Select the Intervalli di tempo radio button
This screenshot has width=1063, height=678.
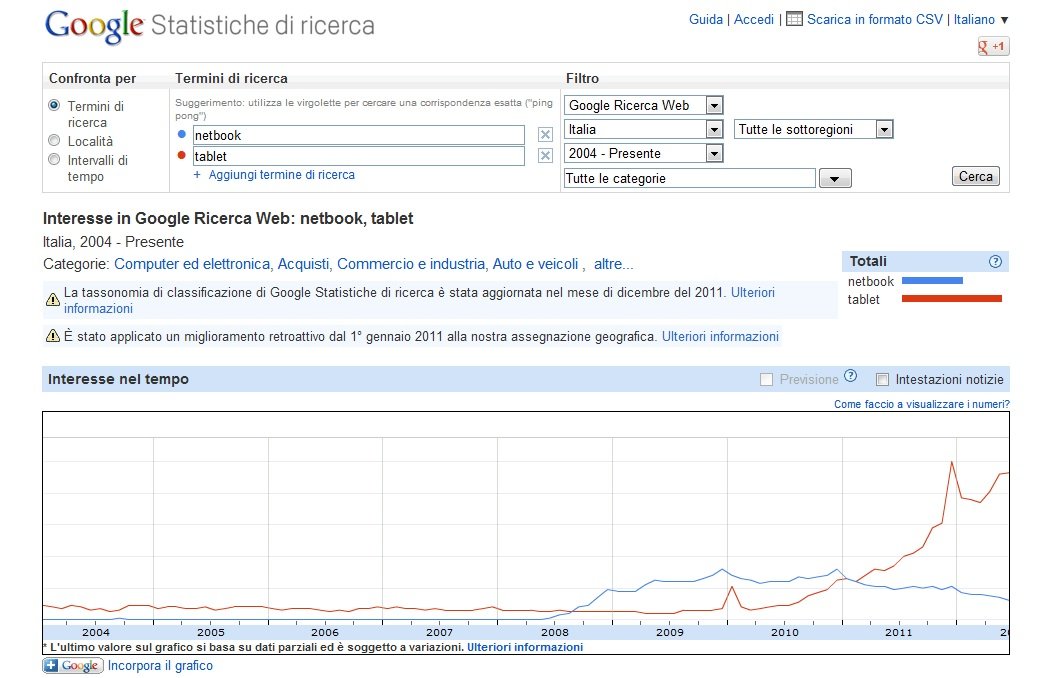coord(54,159)
